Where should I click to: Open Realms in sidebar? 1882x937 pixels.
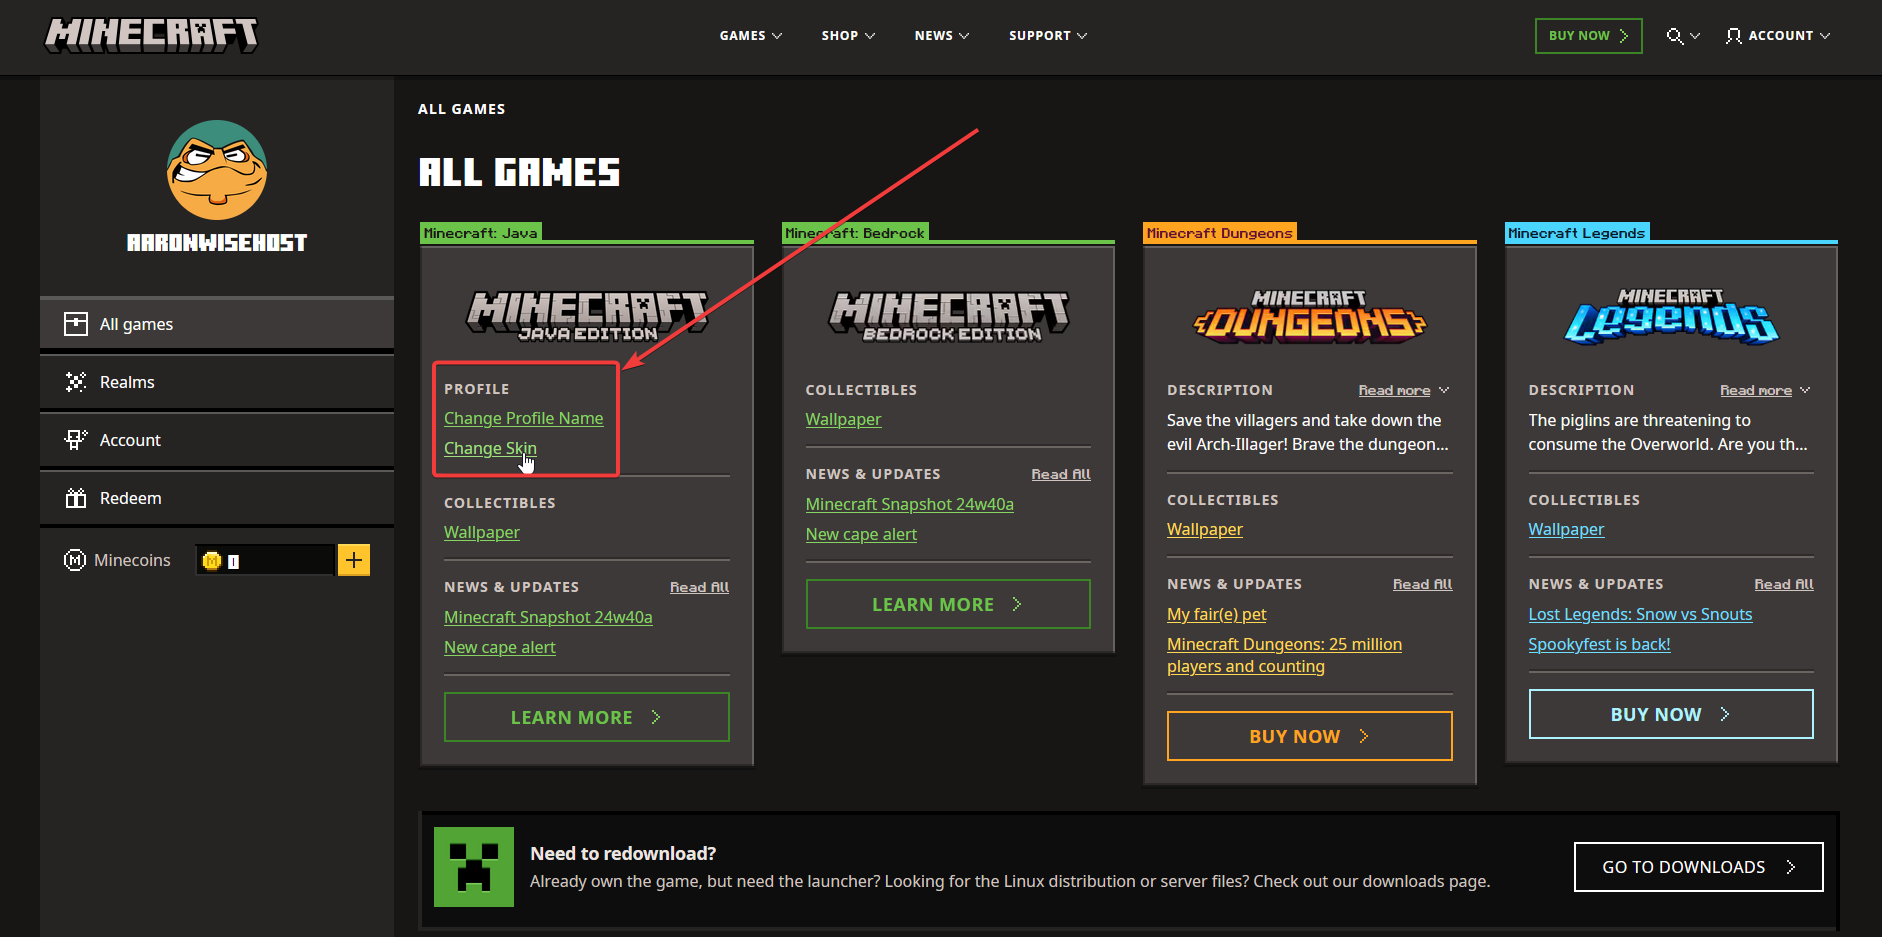point(217,382)
